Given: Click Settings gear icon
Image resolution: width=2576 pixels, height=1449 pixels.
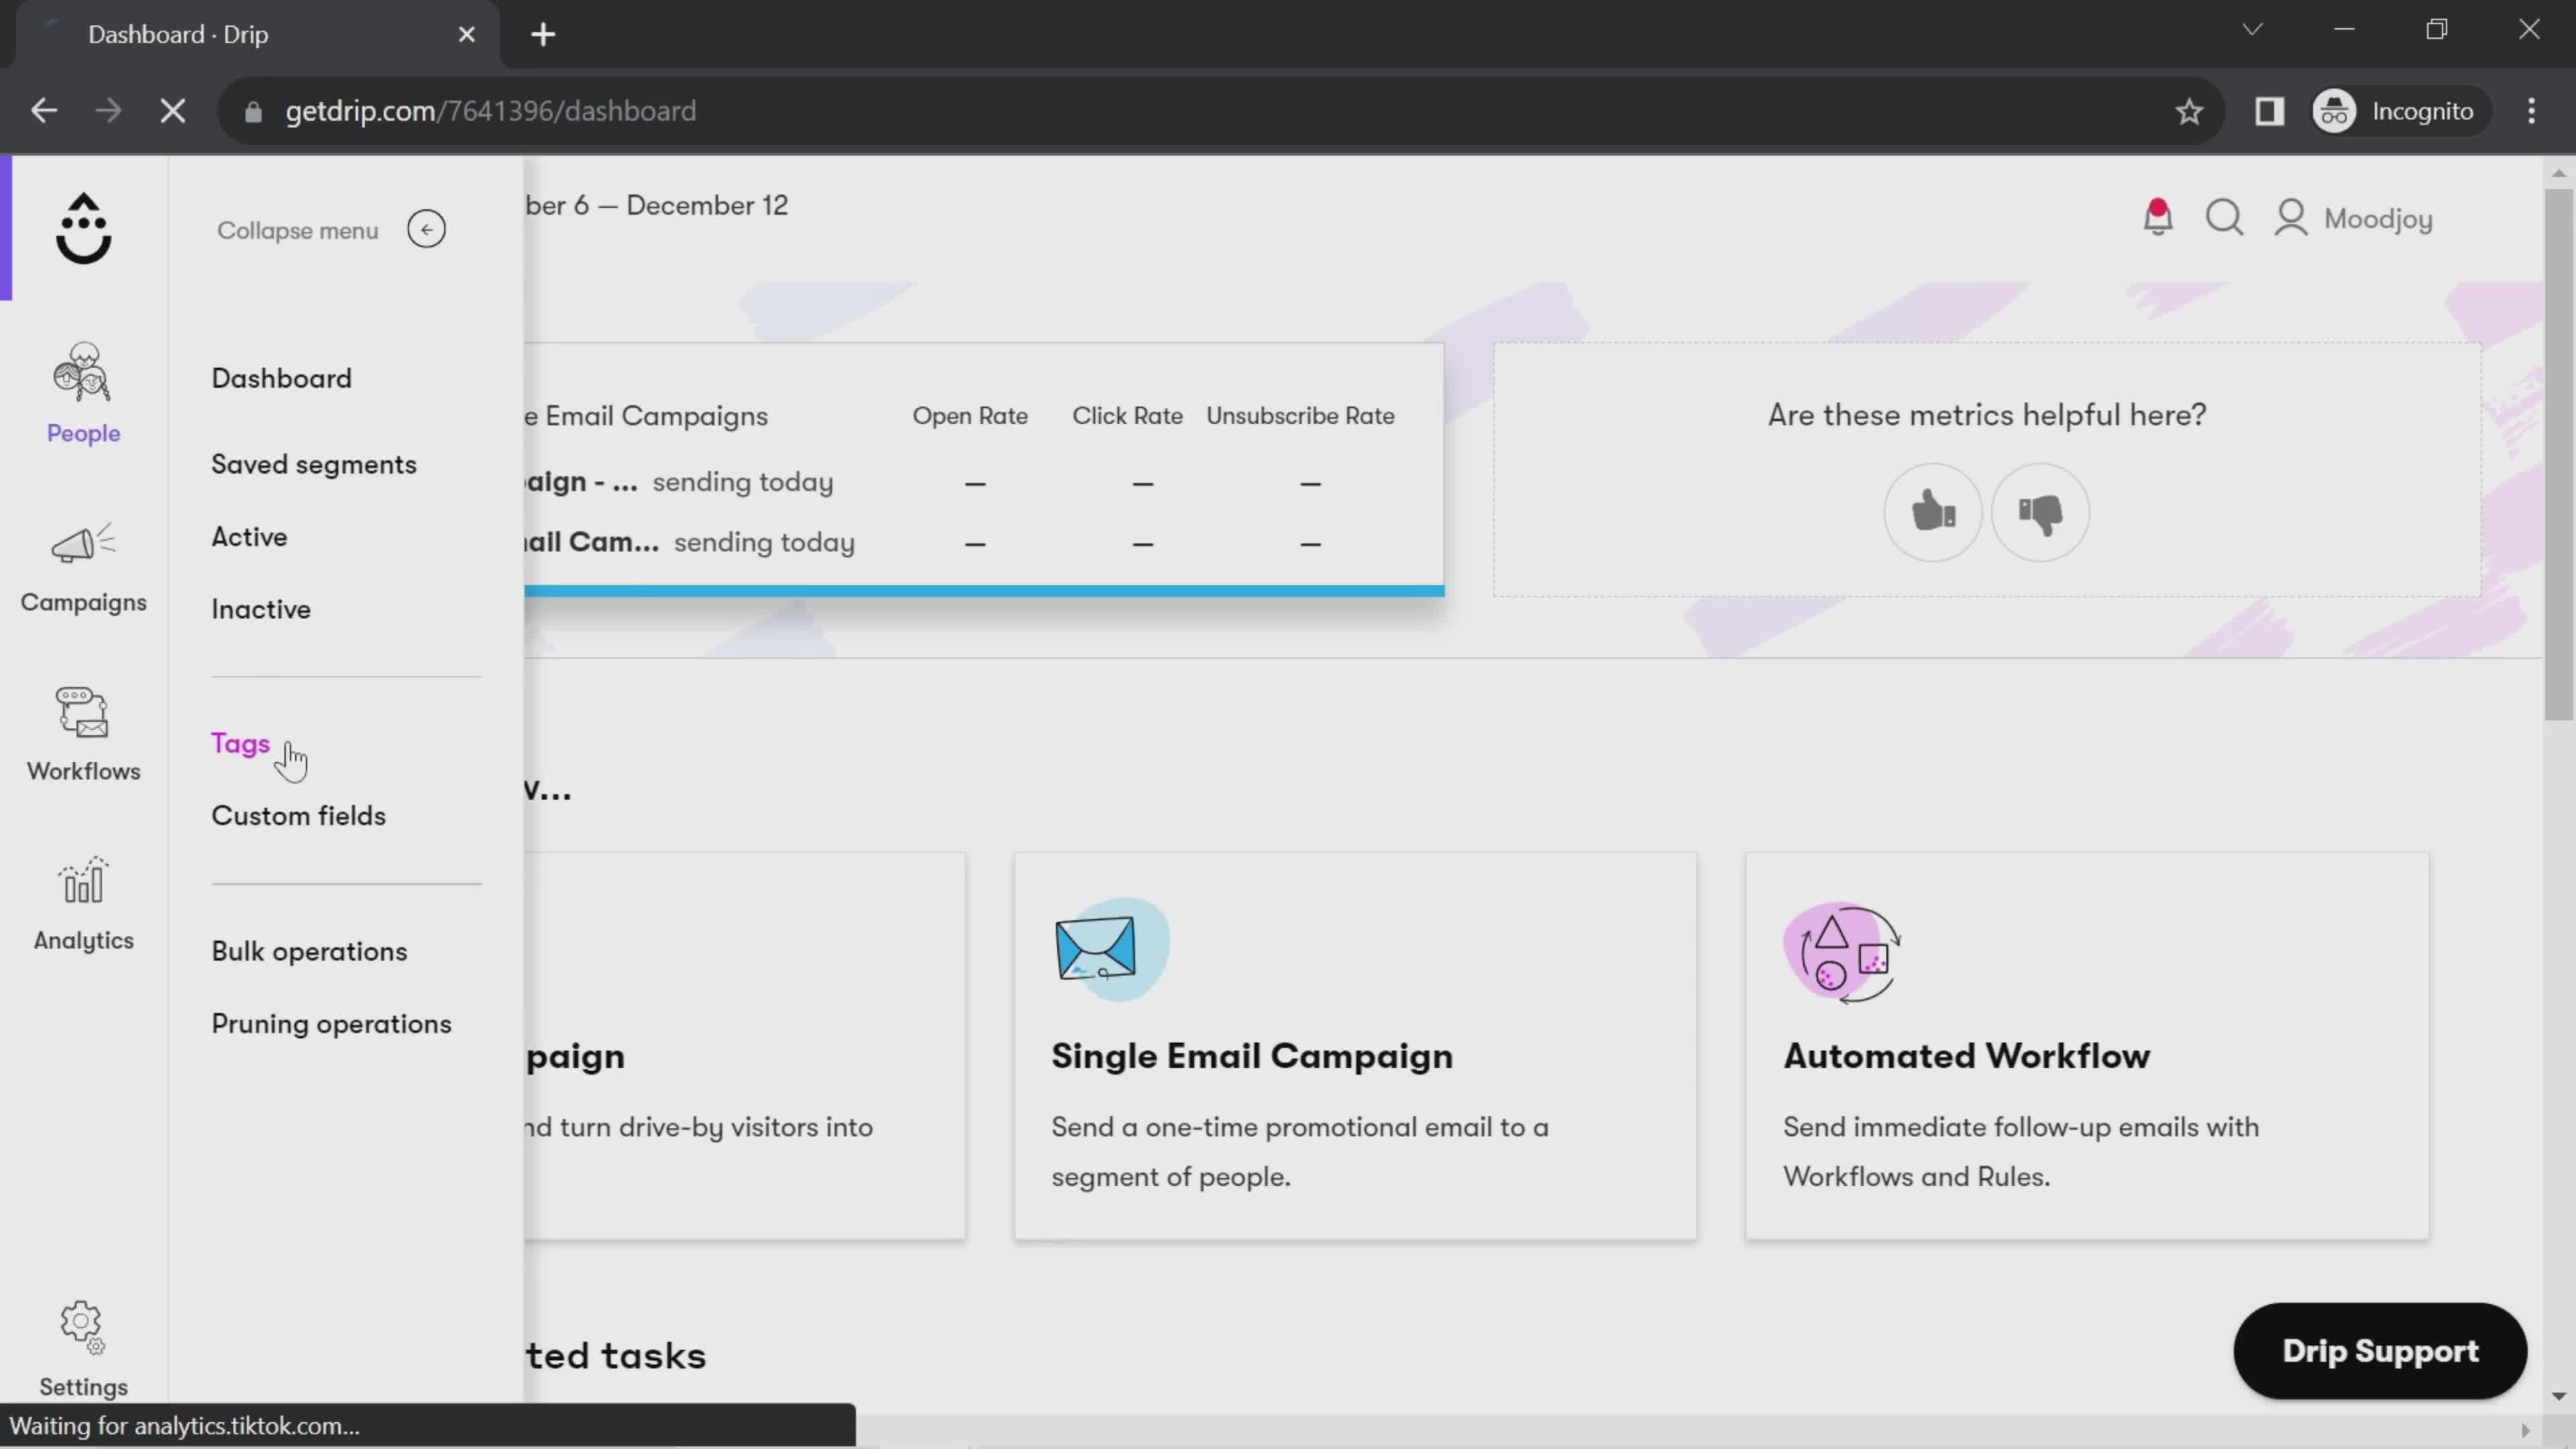Looking at the screenshot, I should [x=83, y=1329].
